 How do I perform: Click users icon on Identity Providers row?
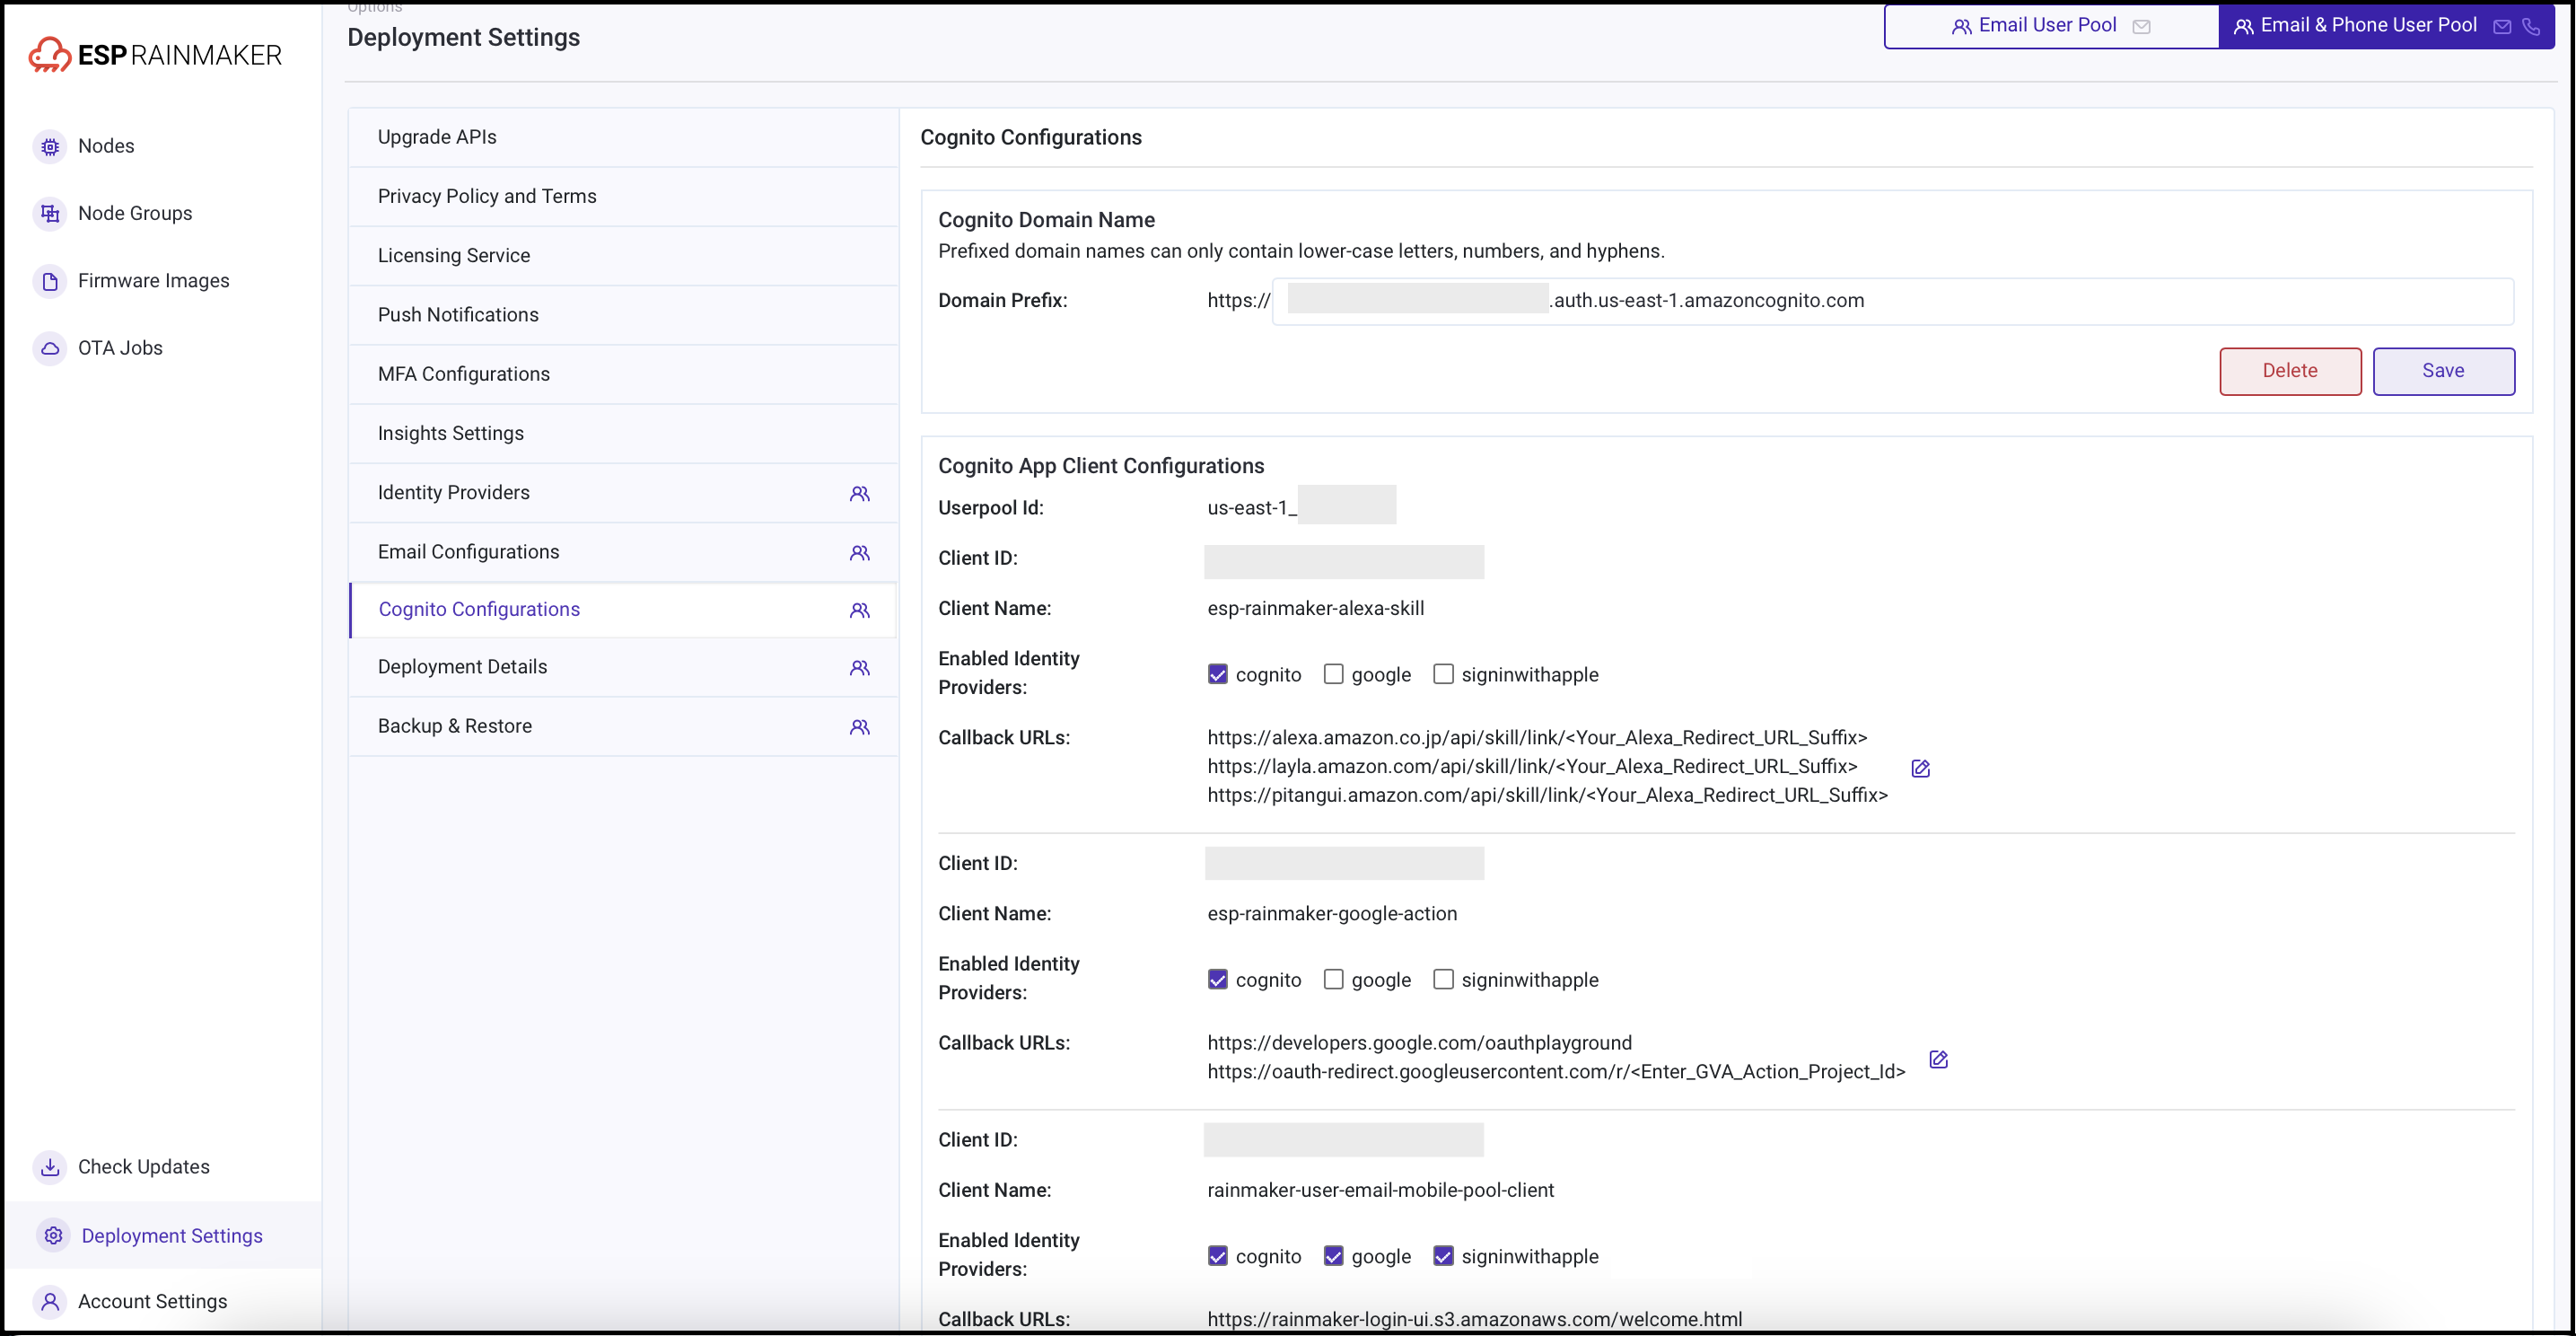(x=860, y=493)
